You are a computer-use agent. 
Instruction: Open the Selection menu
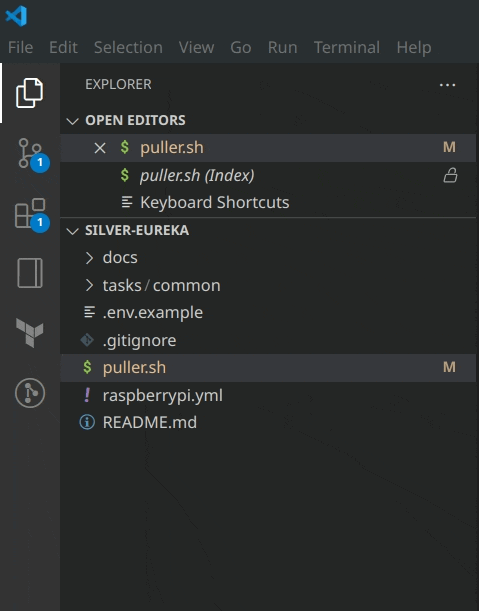[128, 48]
